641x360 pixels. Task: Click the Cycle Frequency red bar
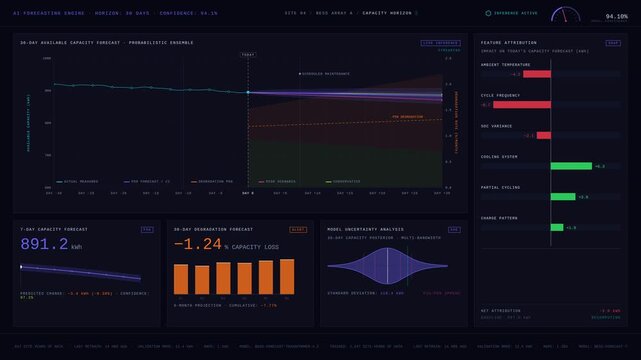pyautogui.click(x=522, y=105)
